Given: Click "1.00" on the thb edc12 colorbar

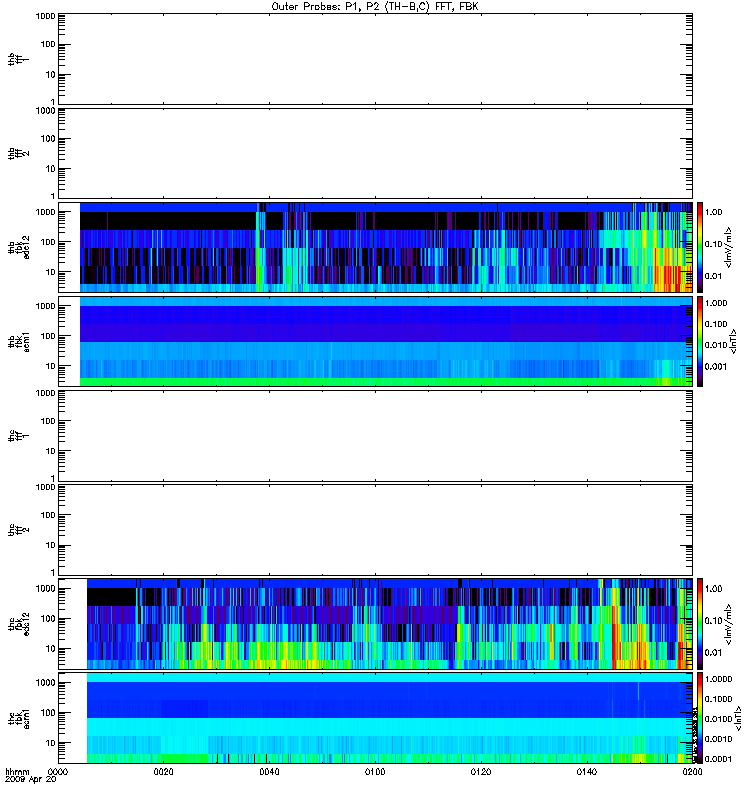Looking at the screenshot, I should pyautogui.click(x=714, y=212).
